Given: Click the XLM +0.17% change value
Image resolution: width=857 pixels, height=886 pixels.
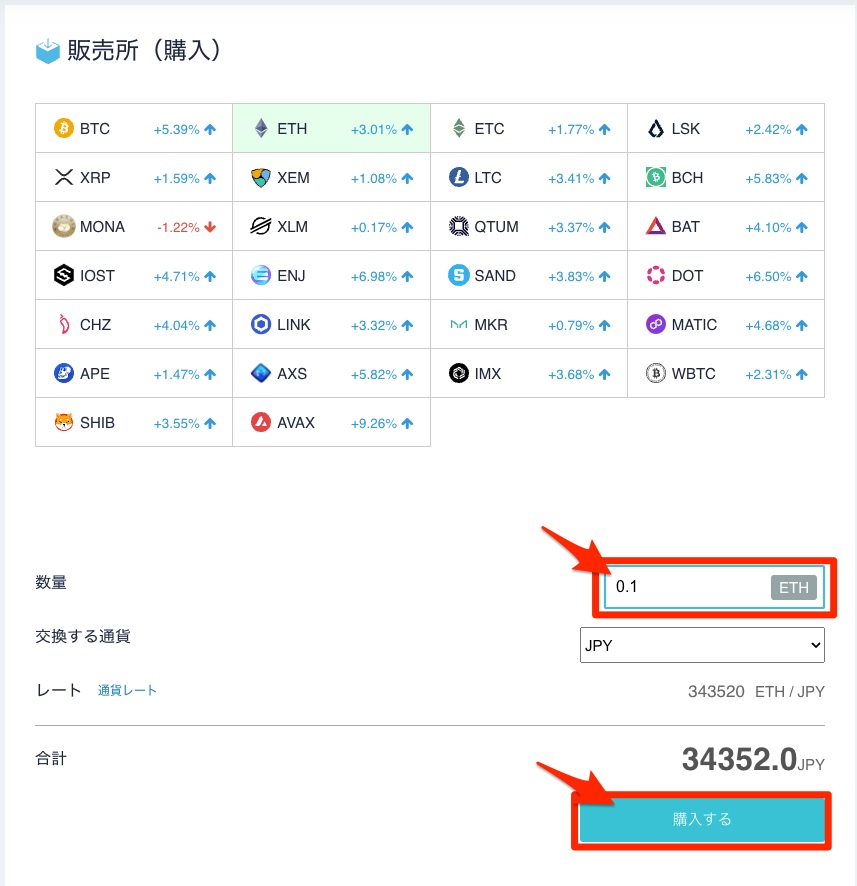Looking at the screenshot, I should click(x=373, y=227).
